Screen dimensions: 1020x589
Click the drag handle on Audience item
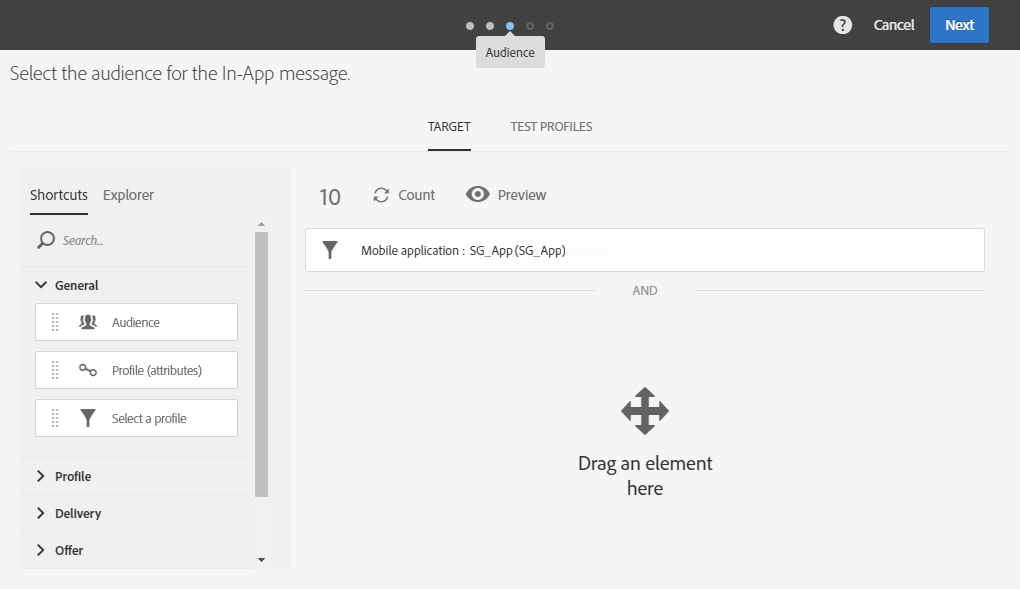55,322
